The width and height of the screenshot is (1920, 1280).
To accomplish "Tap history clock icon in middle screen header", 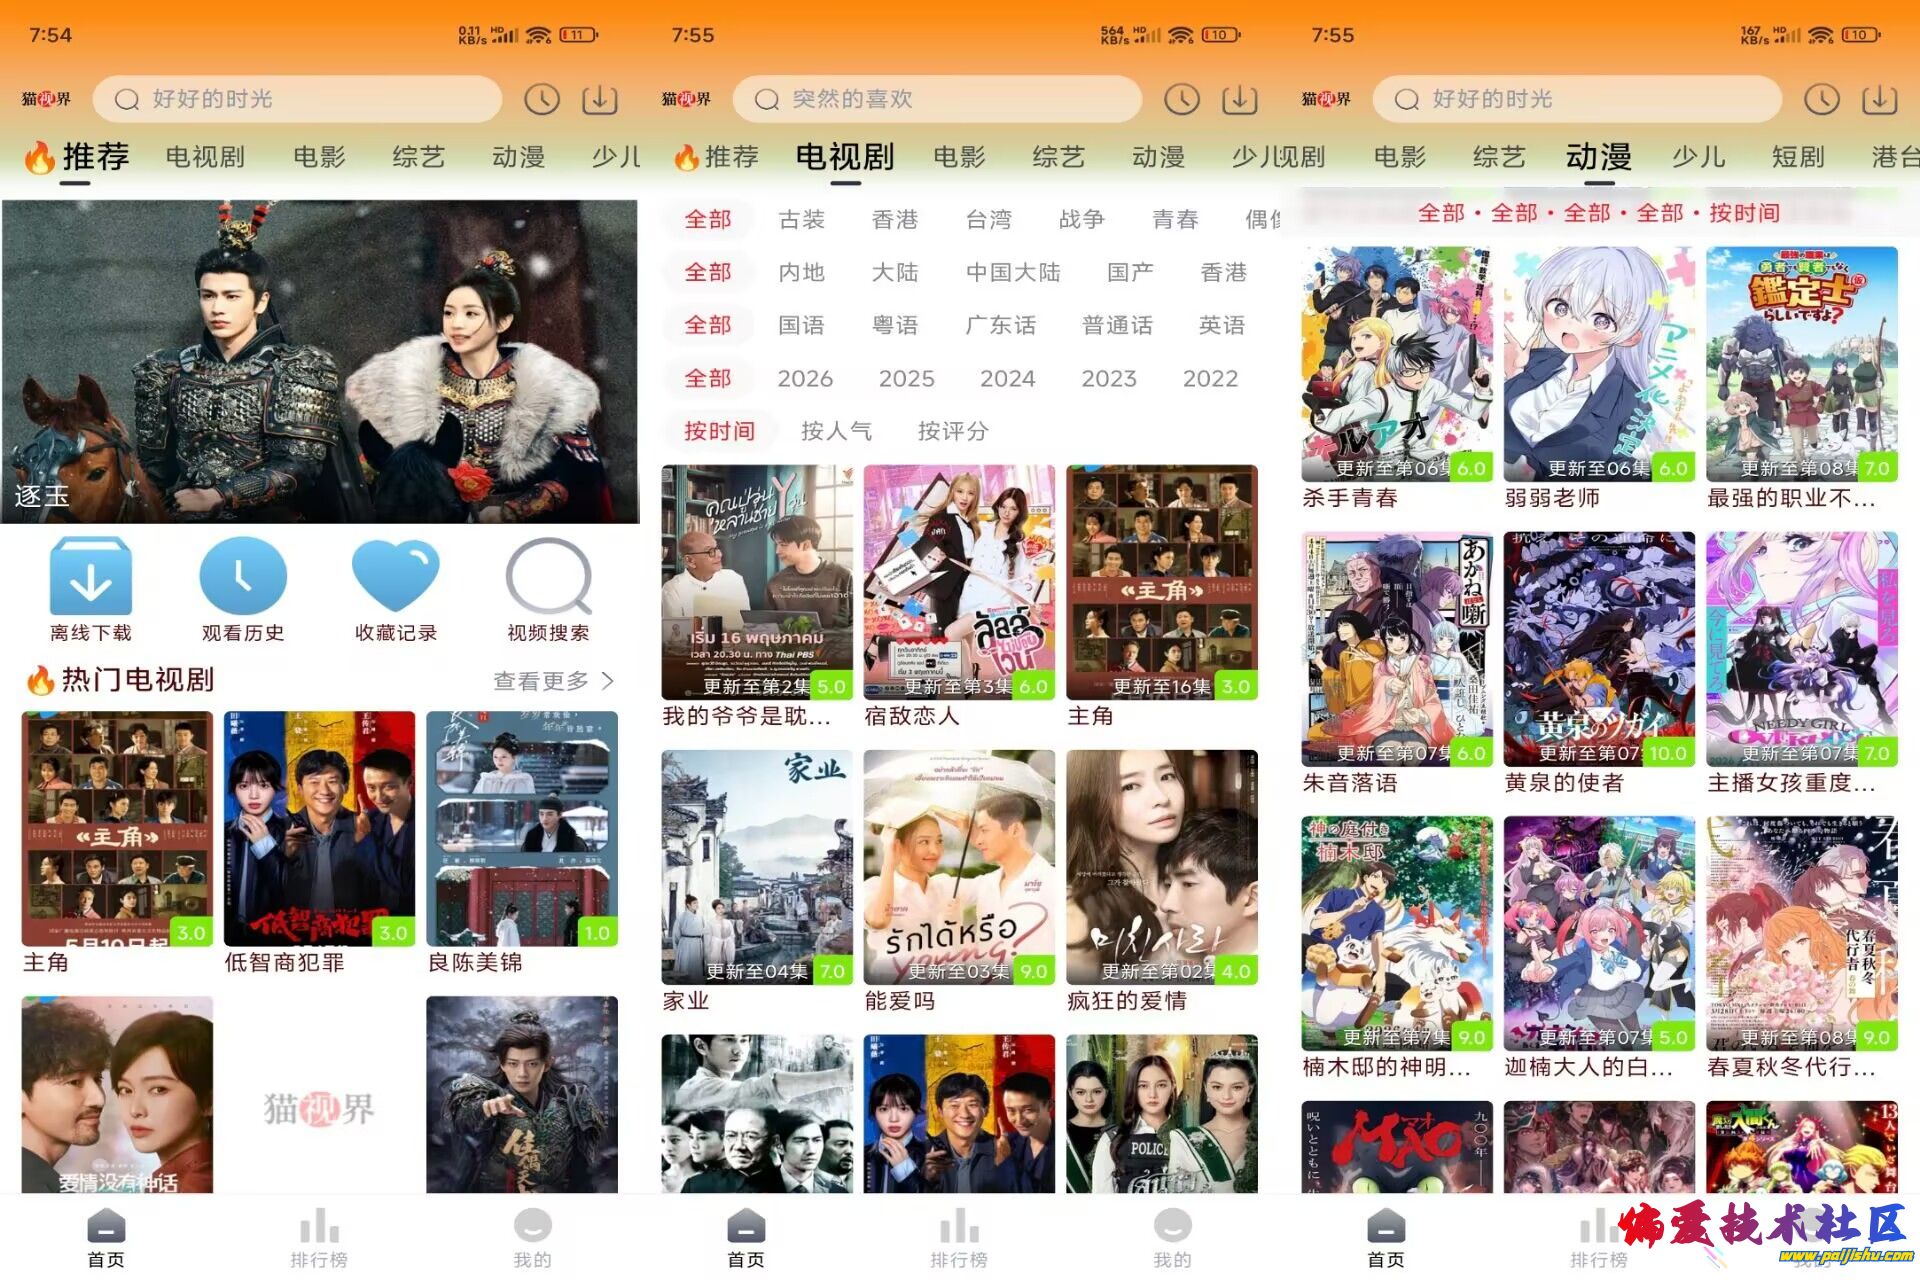I will pos(1182,99).
